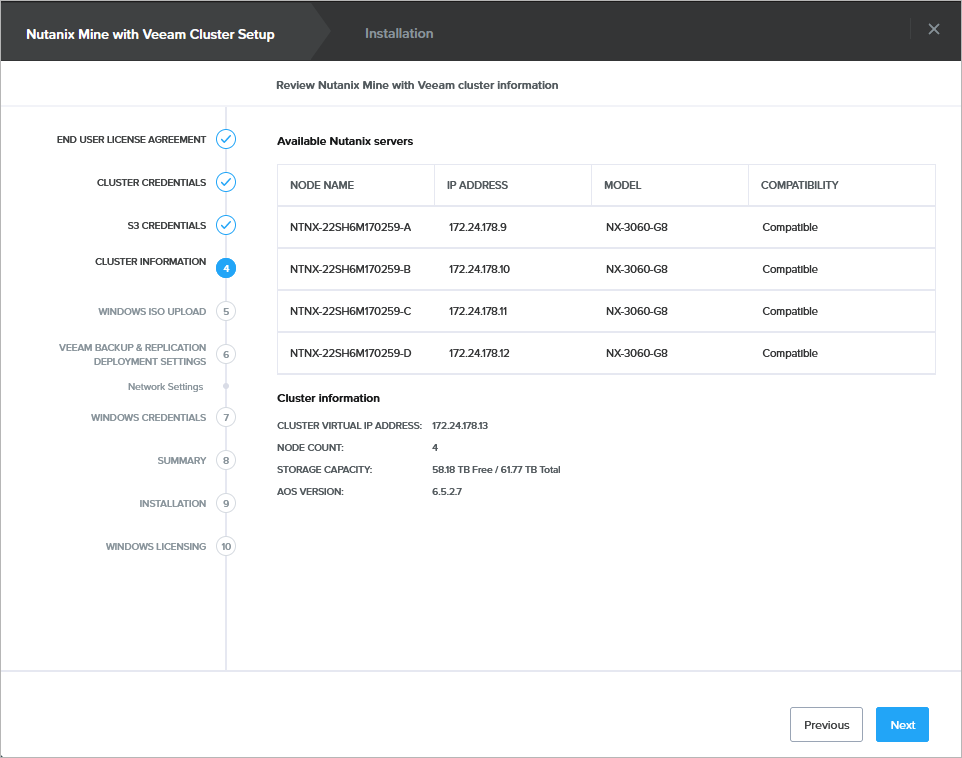Image resolution: width=962 pixels, height=758 pixels.
Task: Click the Next button
Action: pos(902,725)
